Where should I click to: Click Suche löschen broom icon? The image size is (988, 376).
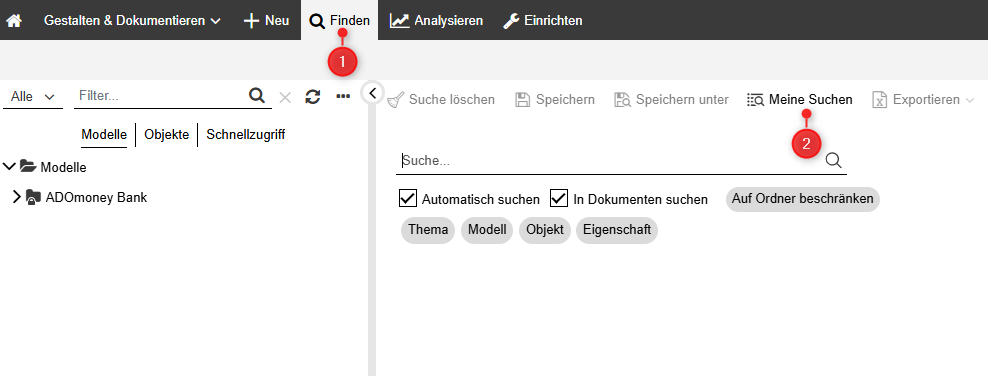[396, 100]
